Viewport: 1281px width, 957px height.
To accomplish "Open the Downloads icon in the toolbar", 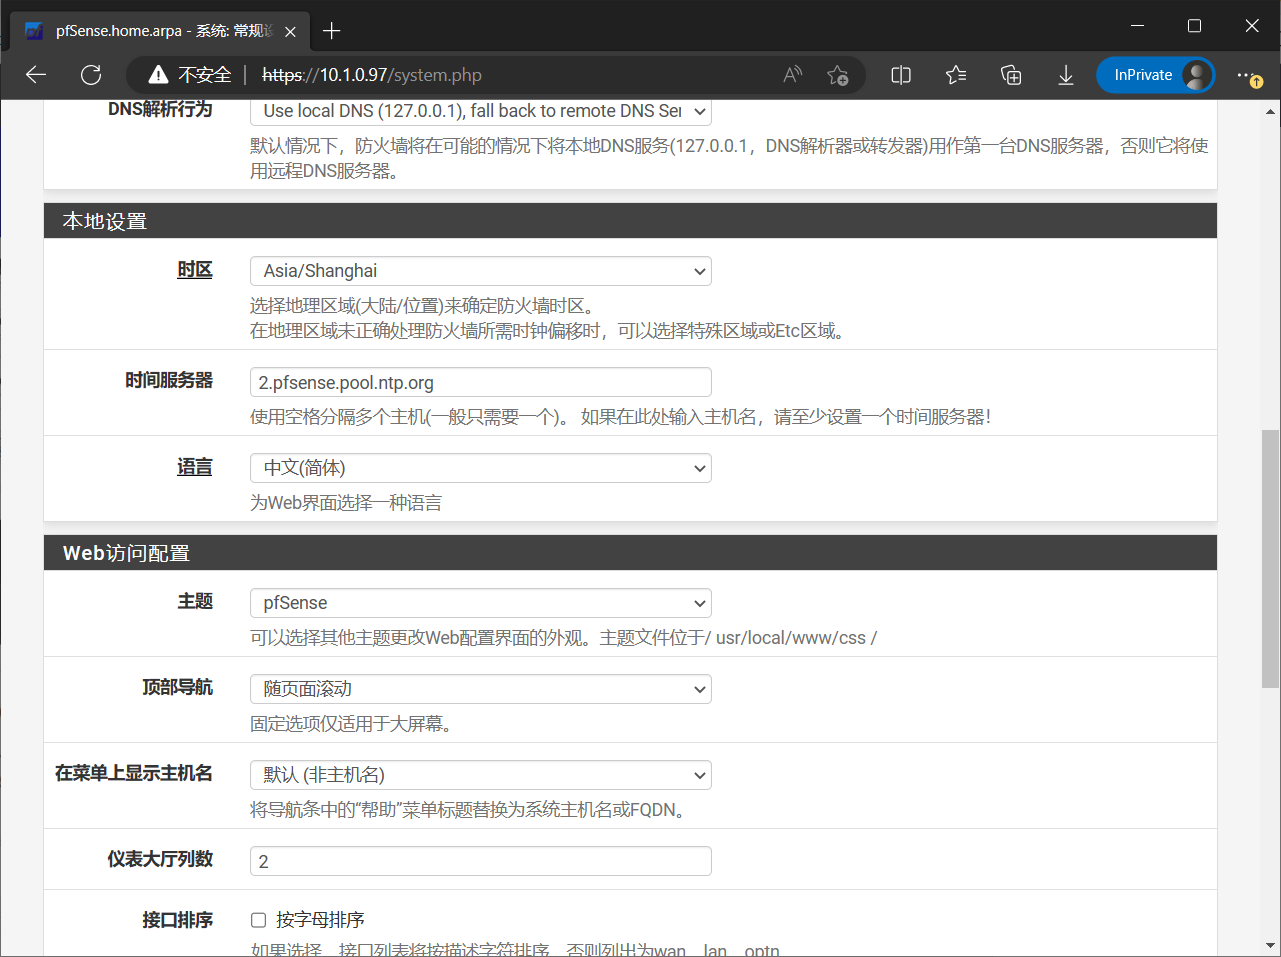I will (x=1065, y=74).
